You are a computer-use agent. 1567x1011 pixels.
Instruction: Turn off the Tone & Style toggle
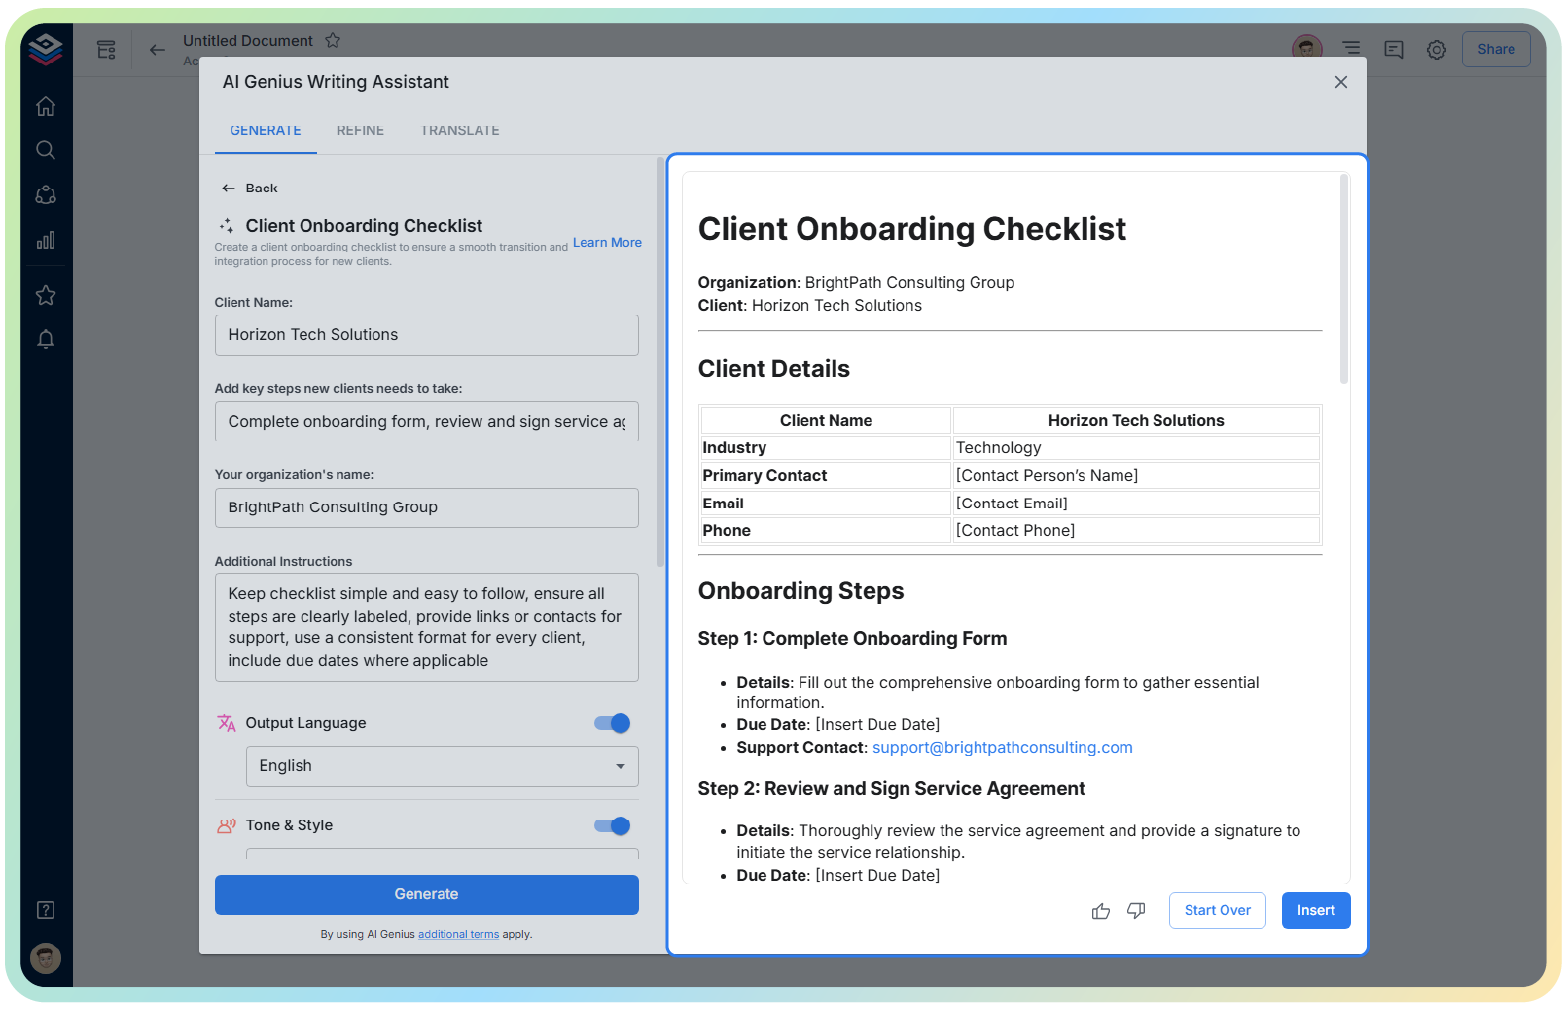point(610,826)
